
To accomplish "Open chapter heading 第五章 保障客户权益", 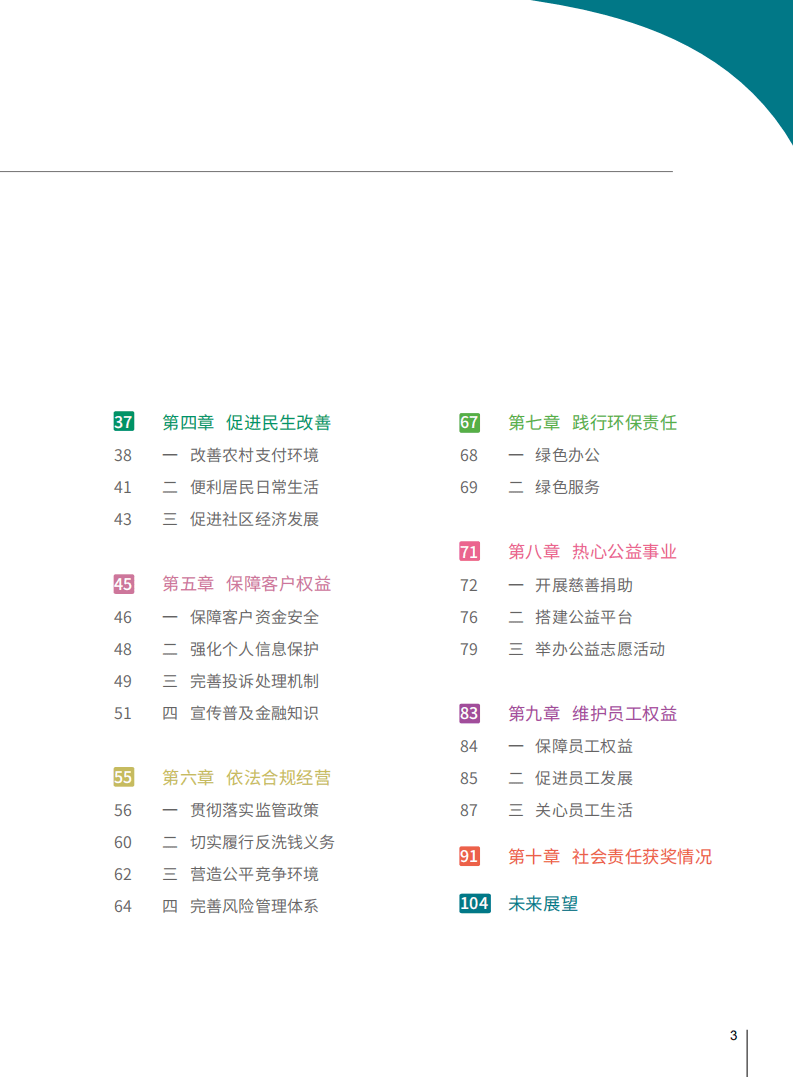I will pyautogui.click(x=246, y=584).
